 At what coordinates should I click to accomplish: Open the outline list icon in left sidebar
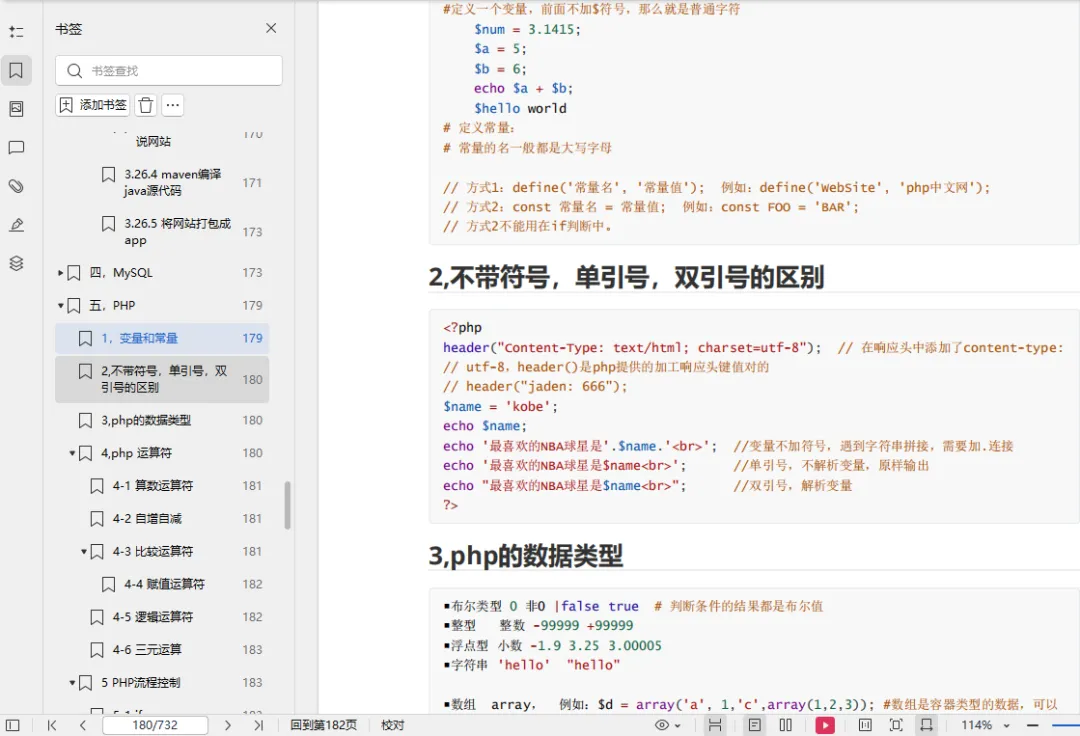pos(16,32)
